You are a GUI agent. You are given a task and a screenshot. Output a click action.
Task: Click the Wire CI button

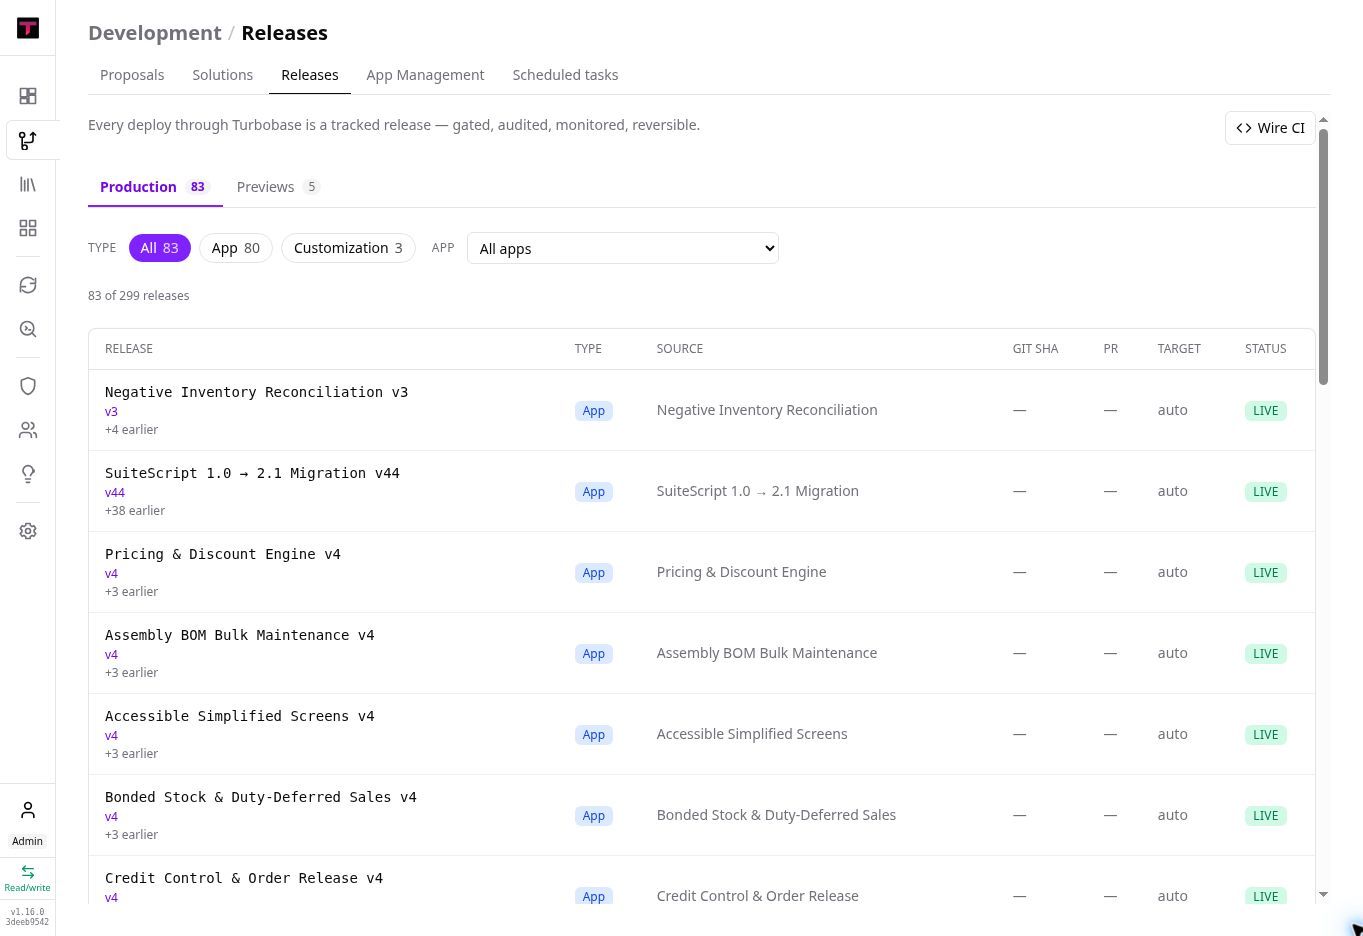point(1270,128)
